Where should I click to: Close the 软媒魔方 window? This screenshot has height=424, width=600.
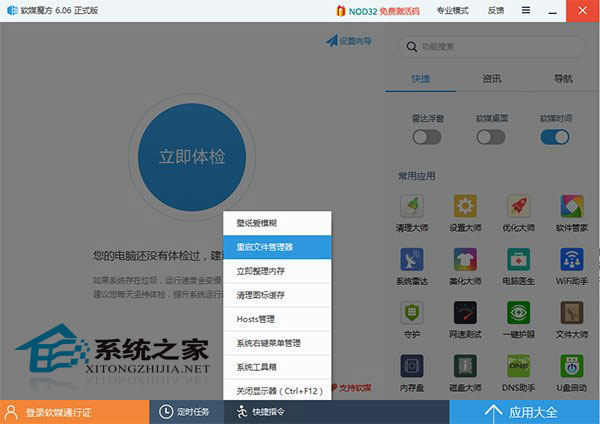[x=583, y=11]
